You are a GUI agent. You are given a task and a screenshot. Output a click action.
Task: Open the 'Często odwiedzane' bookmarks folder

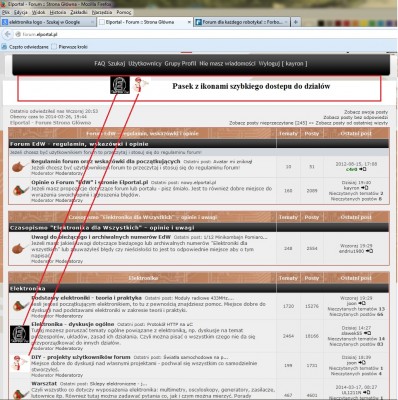[x=26, y=47]
